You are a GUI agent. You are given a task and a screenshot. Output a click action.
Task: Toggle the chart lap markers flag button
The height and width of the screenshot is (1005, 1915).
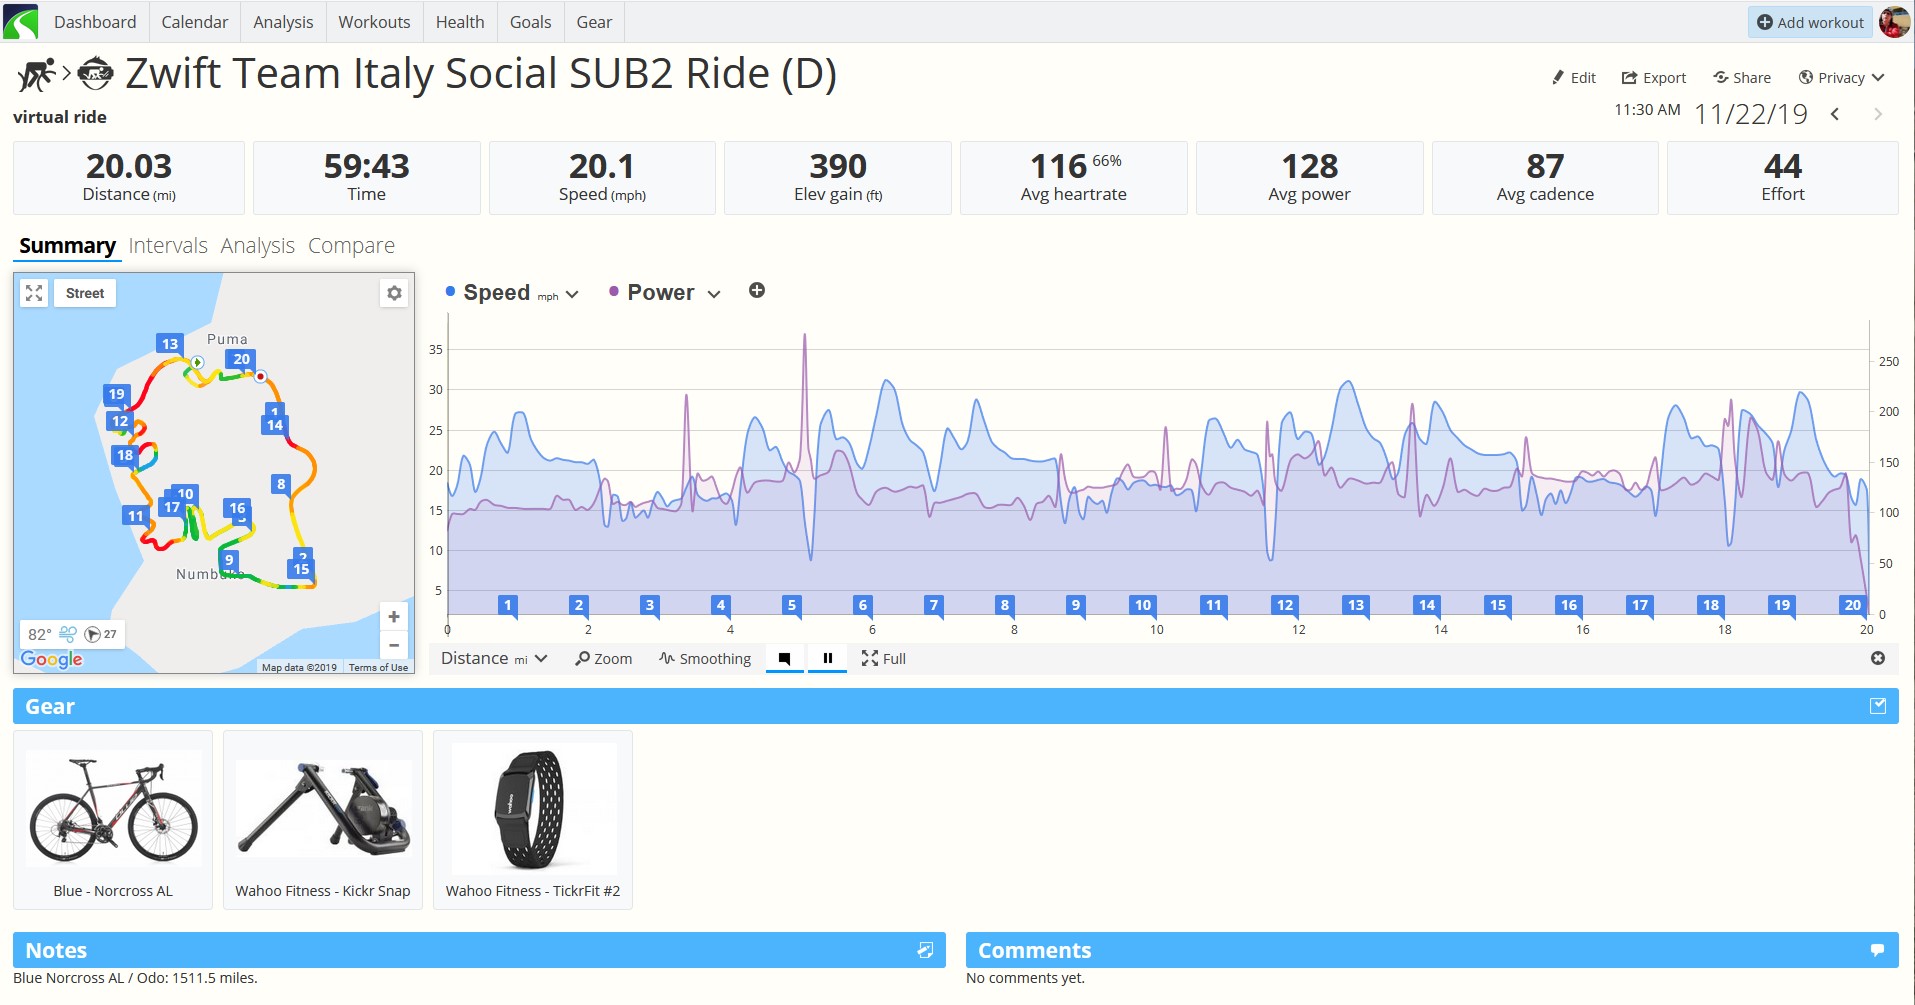tap(785, 658)
